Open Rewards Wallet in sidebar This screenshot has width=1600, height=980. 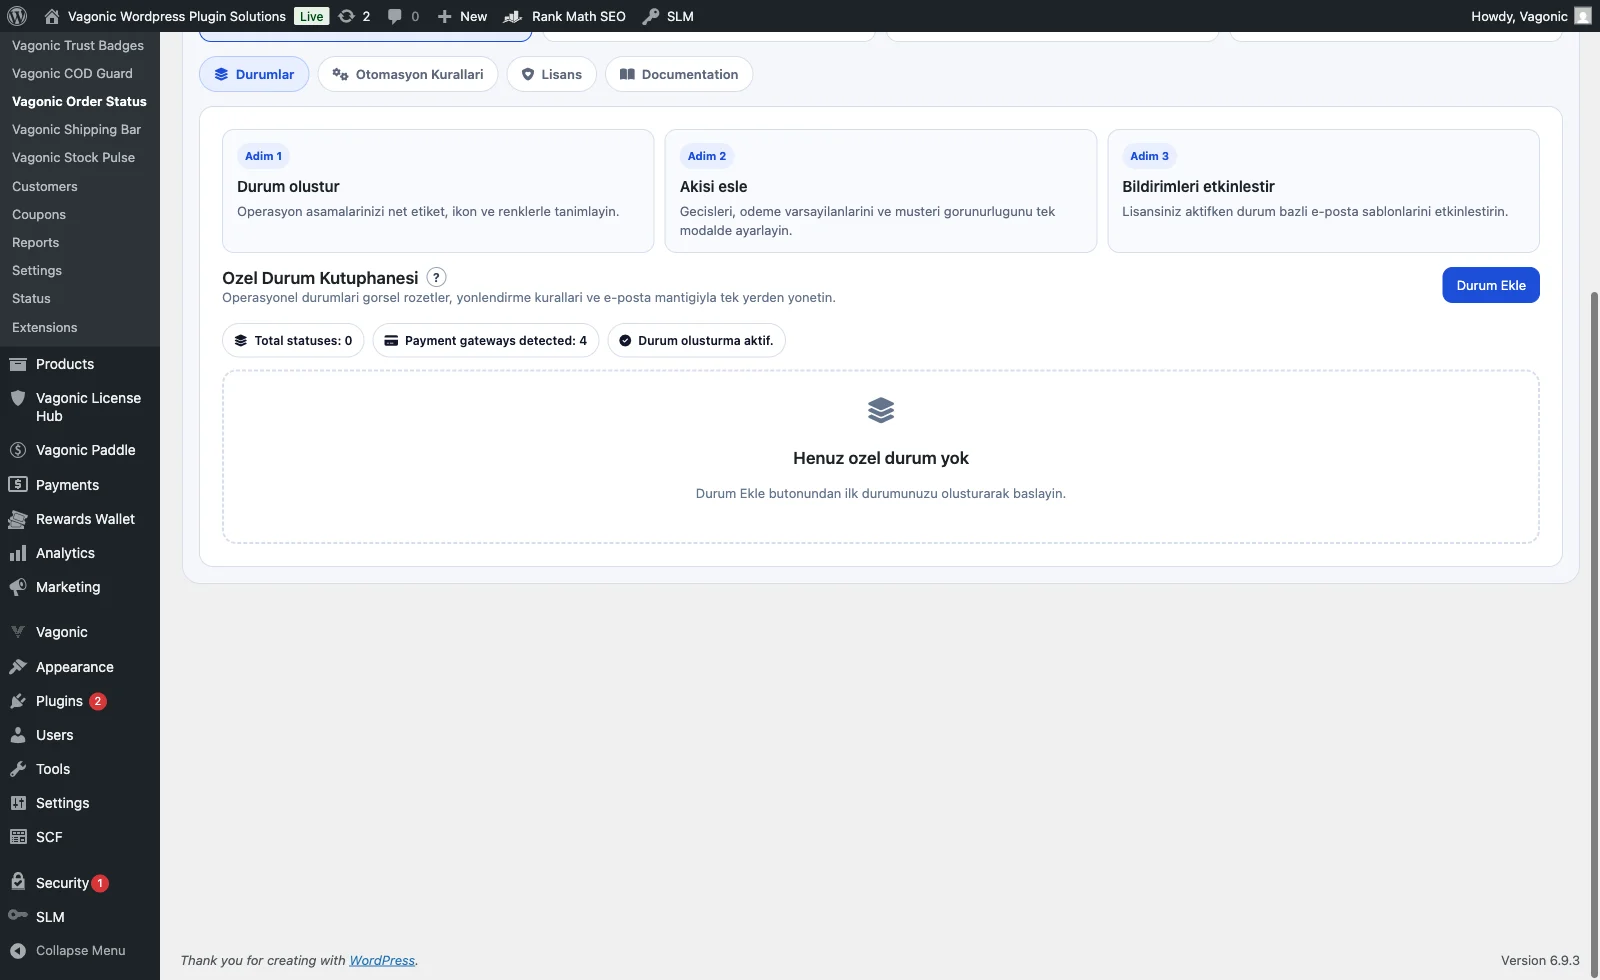[80, 519]
